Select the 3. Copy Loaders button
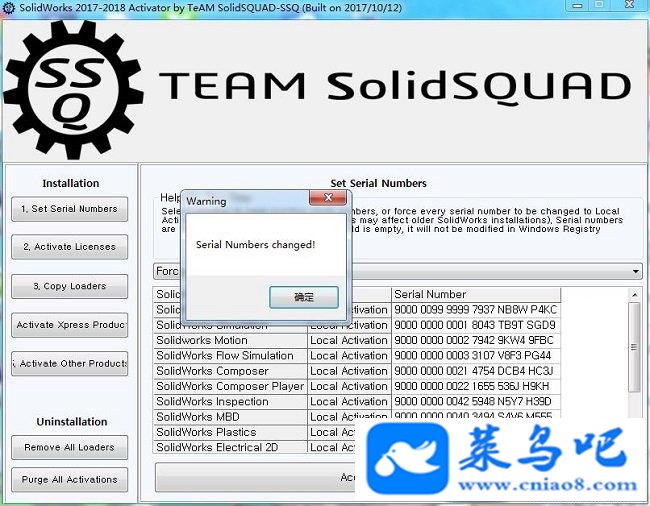 pos(69,286)
